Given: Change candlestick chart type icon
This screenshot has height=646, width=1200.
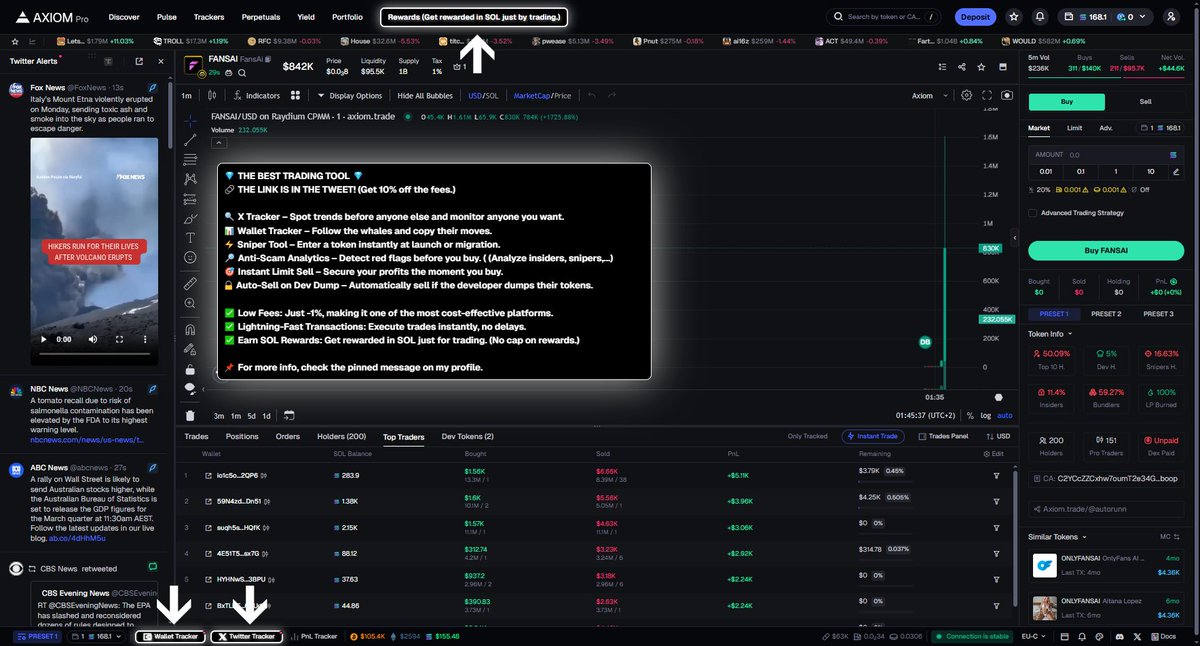Looking at the screenshot, I should (212, 96).
